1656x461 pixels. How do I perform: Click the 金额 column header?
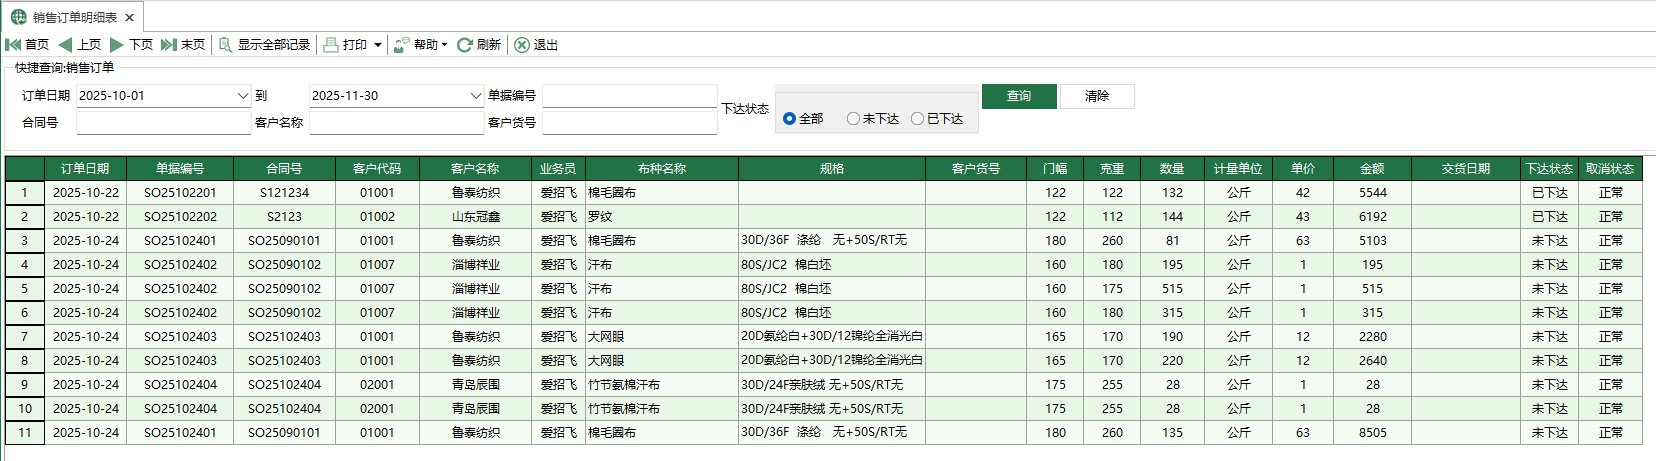tap(1372, 169)
